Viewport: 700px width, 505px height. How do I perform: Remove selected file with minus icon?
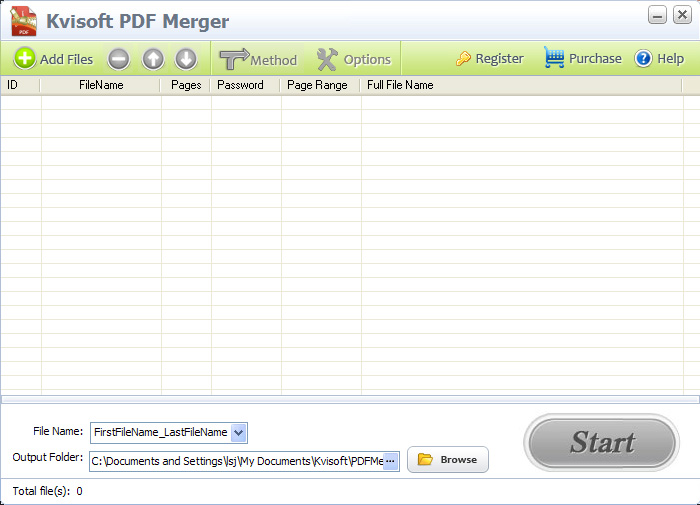tap(119, 59)
